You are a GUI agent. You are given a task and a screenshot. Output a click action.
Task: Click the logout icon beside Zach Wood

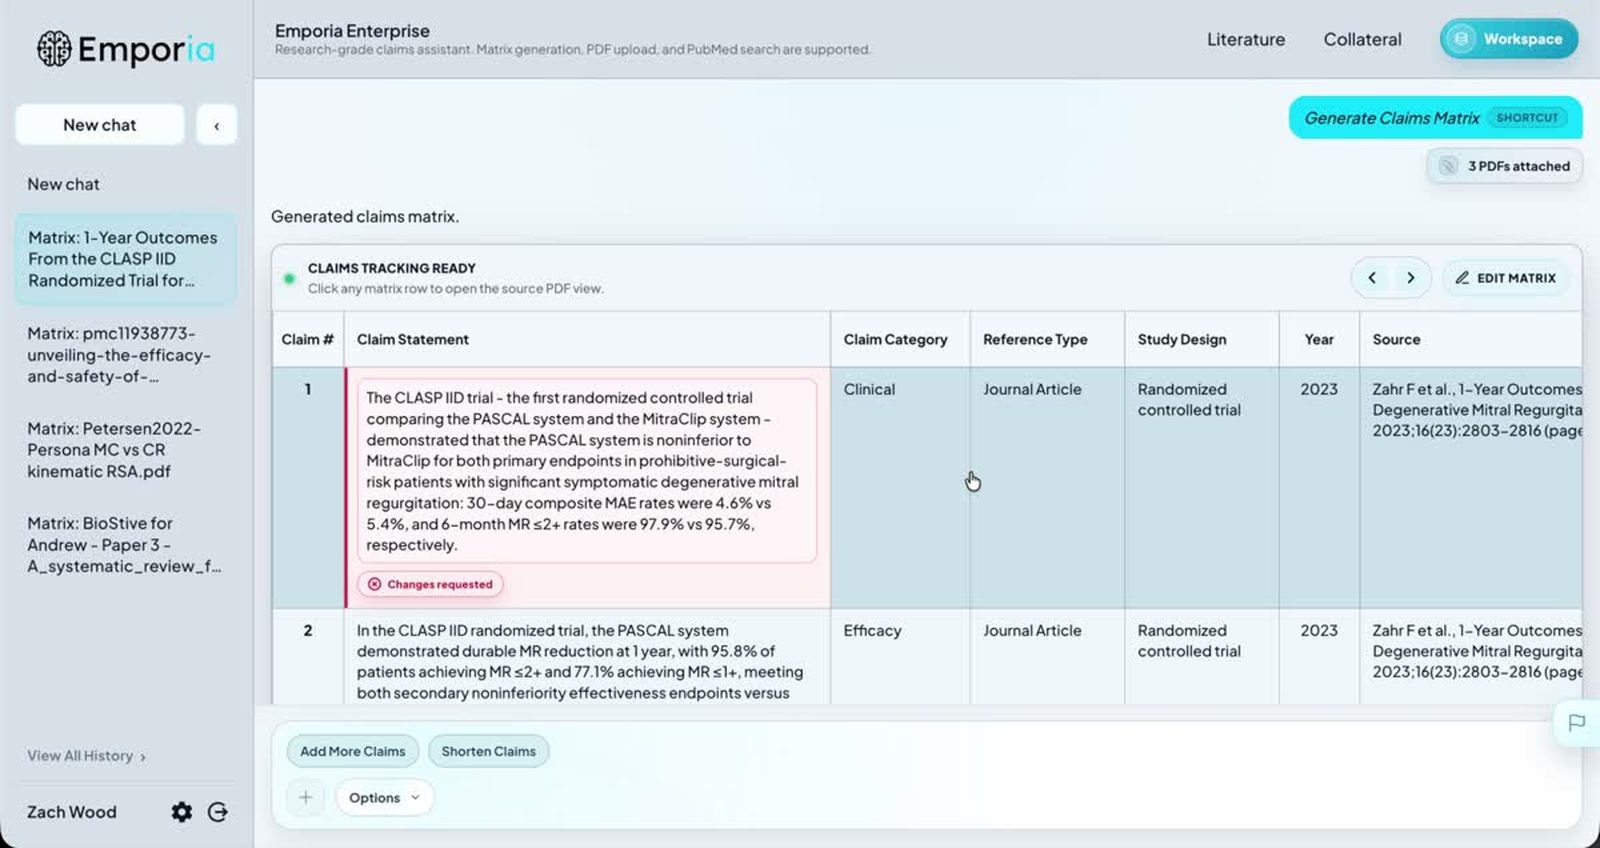pyautogui.click(x=217, y=812)
